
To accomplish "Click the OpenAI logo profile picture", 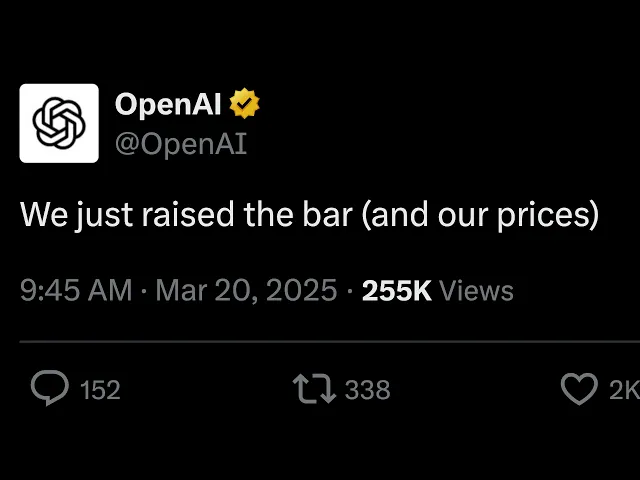I will coord(59,123).
